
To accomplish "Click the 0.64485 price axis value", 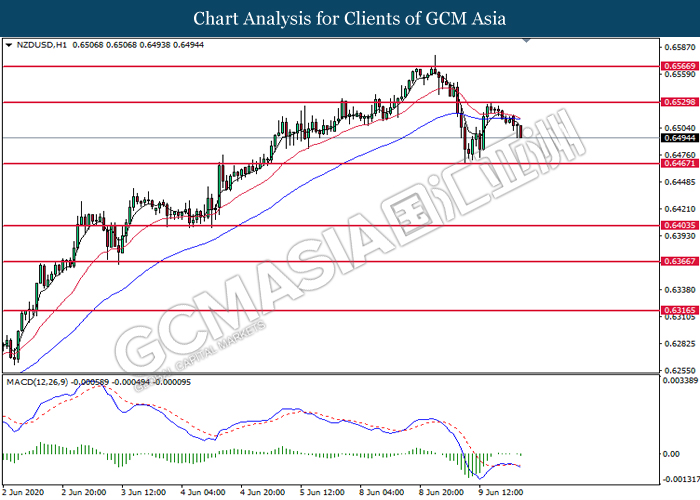I will (x=680, y=182).
